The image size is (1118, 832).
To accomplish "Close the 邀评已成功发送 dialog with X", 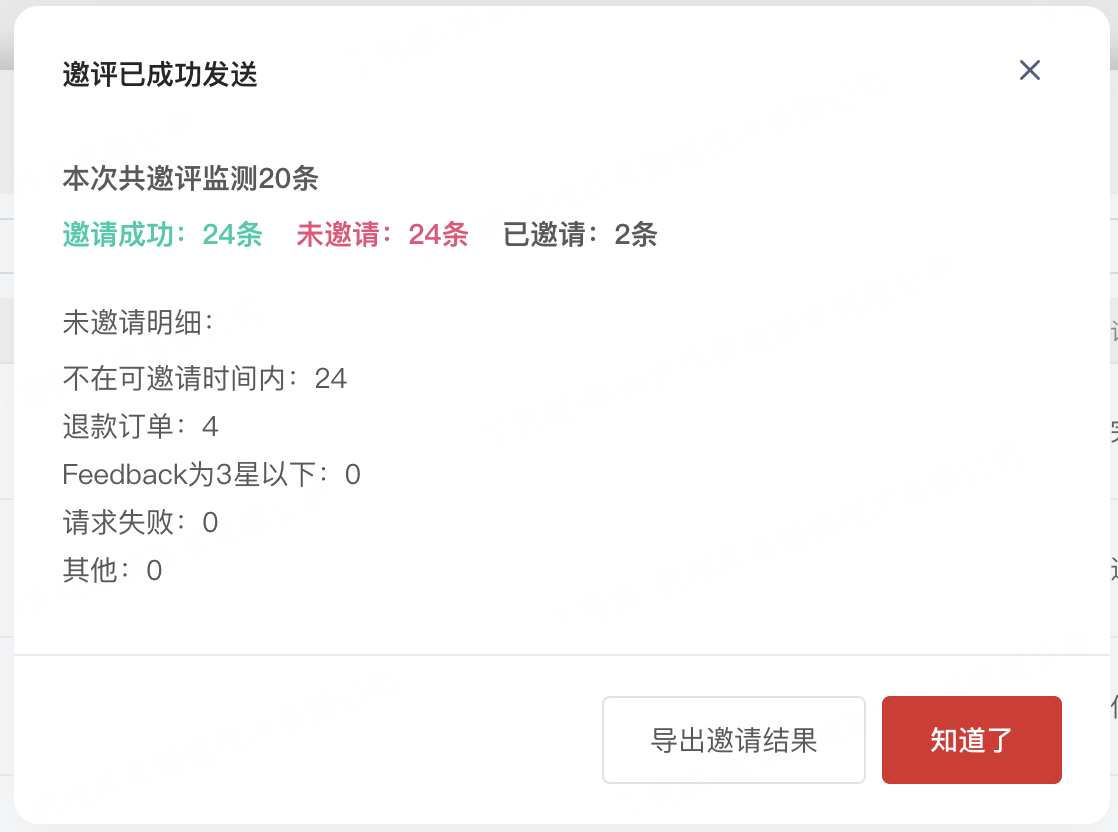I will click(x=1030, y=71).
